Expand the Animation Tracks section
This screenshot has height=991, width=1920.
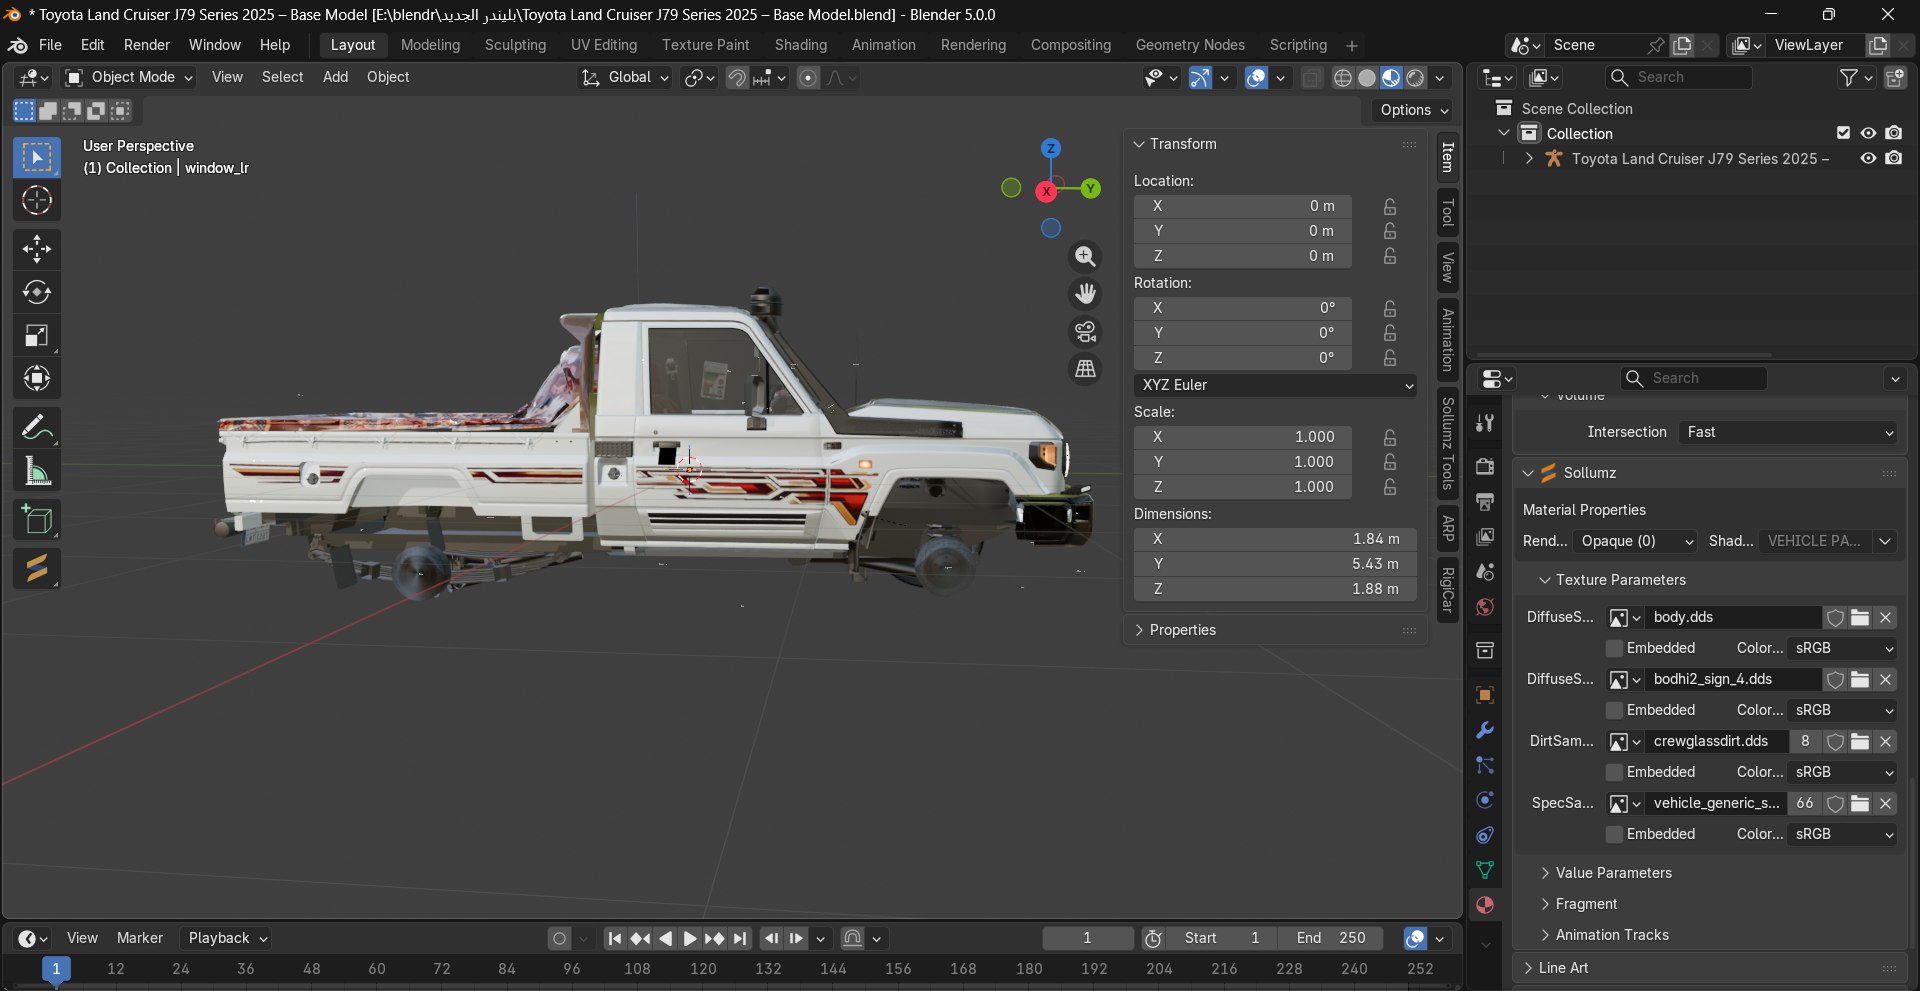pos(1604,935)
